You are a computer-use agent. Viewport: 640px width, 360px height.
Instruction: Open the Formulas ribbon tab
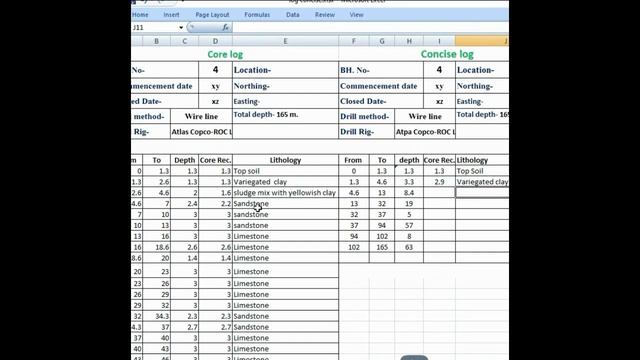257,15
